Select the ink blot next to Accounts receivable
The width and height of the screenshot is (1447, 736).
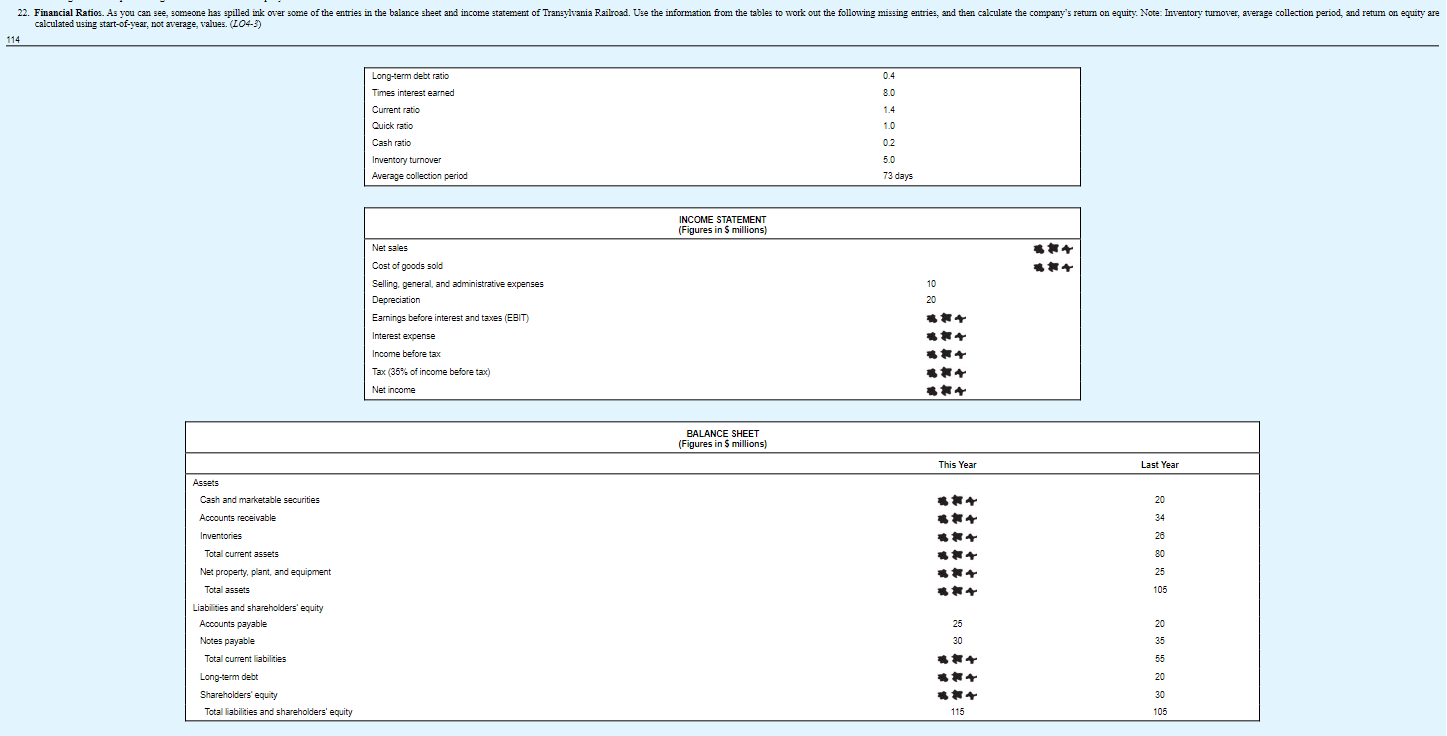coord(957,518)
